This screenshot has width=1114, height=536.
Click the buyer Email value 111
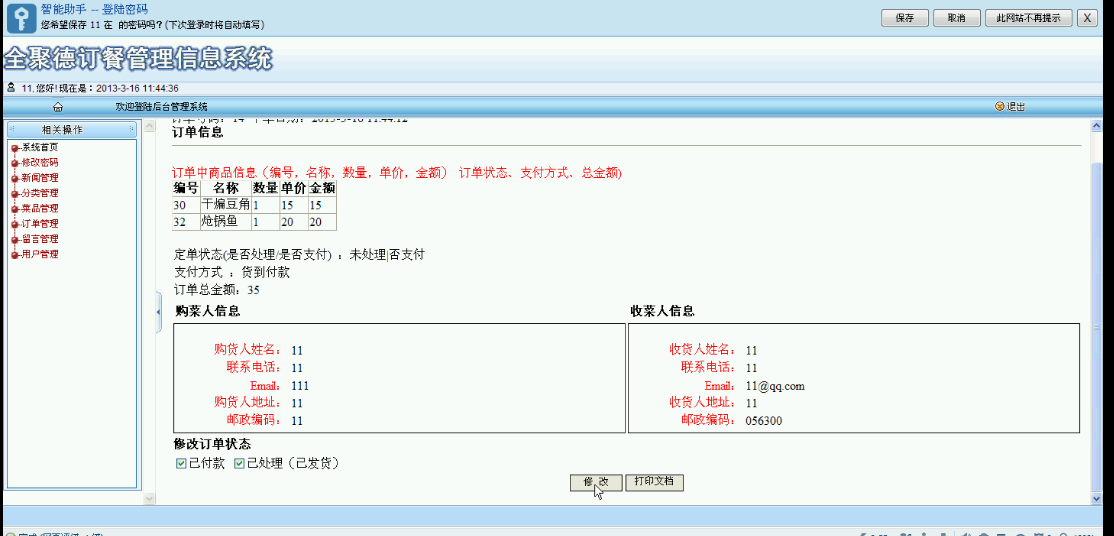click(300, 386)
